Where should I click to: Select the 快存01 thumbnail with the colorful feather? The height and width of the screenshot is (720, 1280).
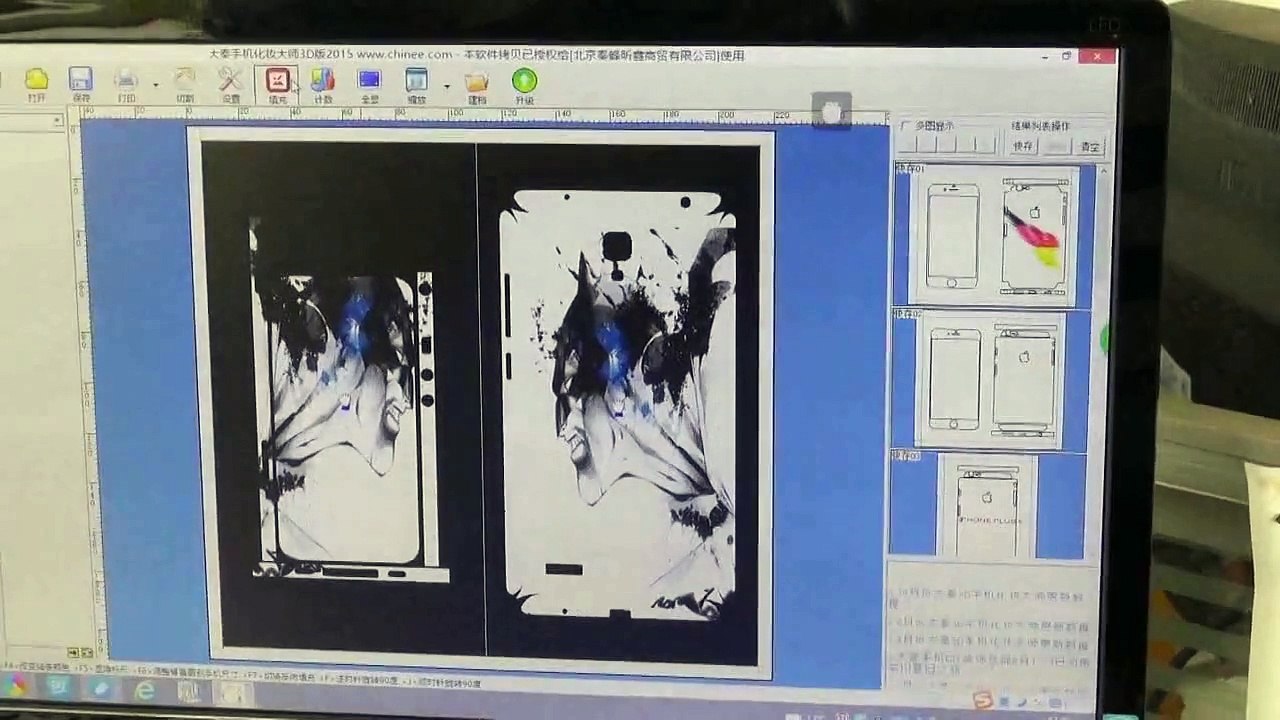(995, 235)
